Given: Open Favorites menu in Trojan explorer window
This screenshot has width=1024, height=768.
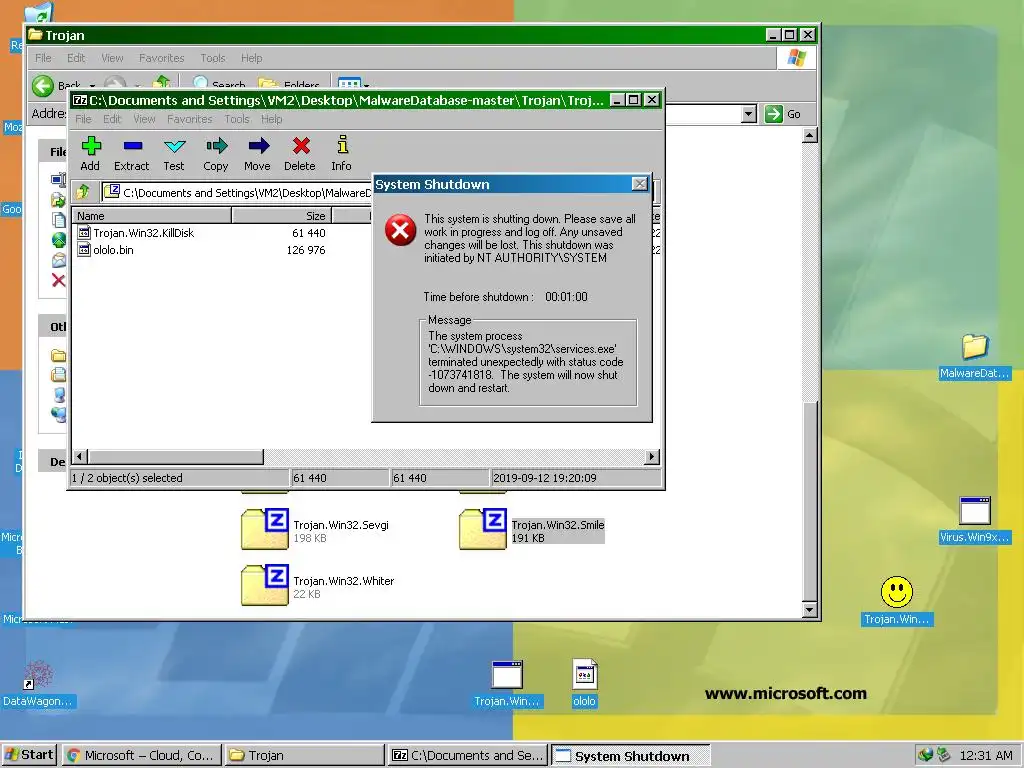Looking at the screenshot, I should point(161,58).
